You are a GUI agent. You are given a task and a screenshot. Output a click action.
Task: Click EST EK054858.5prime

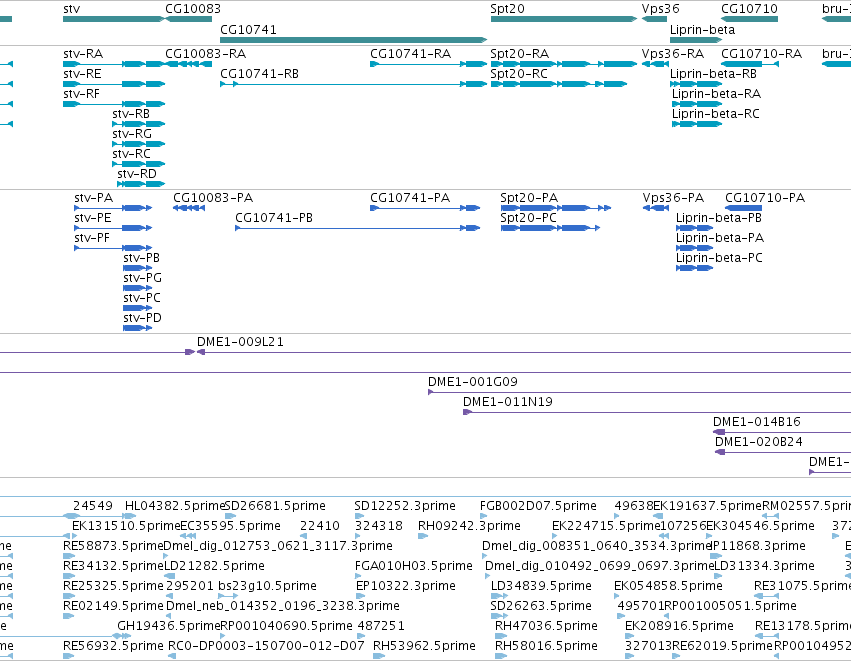click(619, 596)
